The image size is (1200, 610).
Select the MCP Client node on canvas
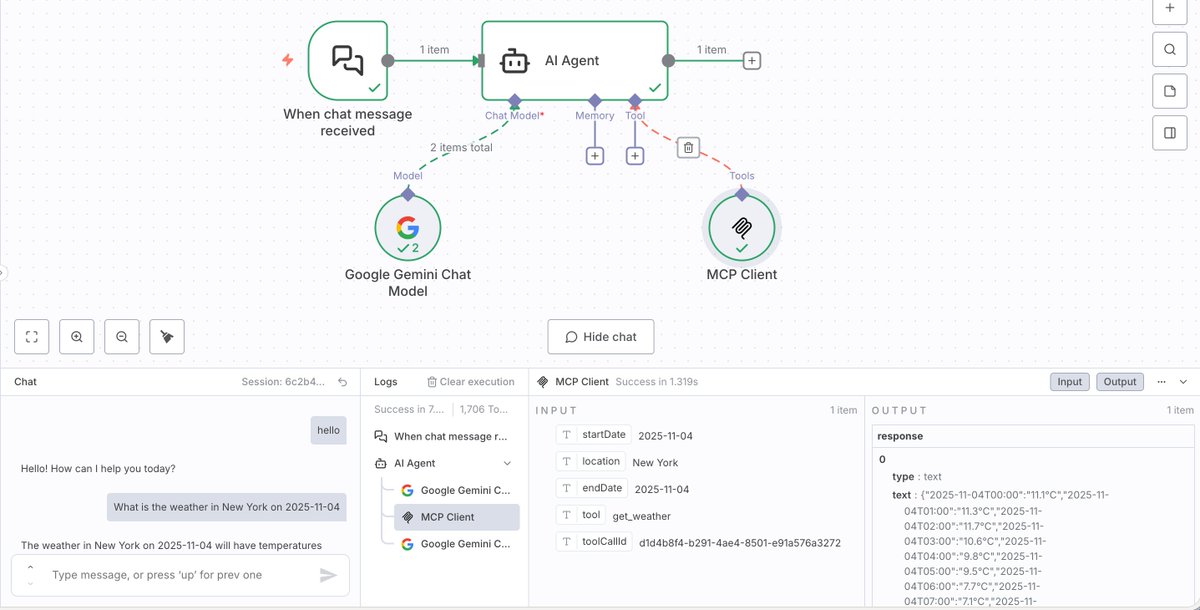[x=741, y=227]
